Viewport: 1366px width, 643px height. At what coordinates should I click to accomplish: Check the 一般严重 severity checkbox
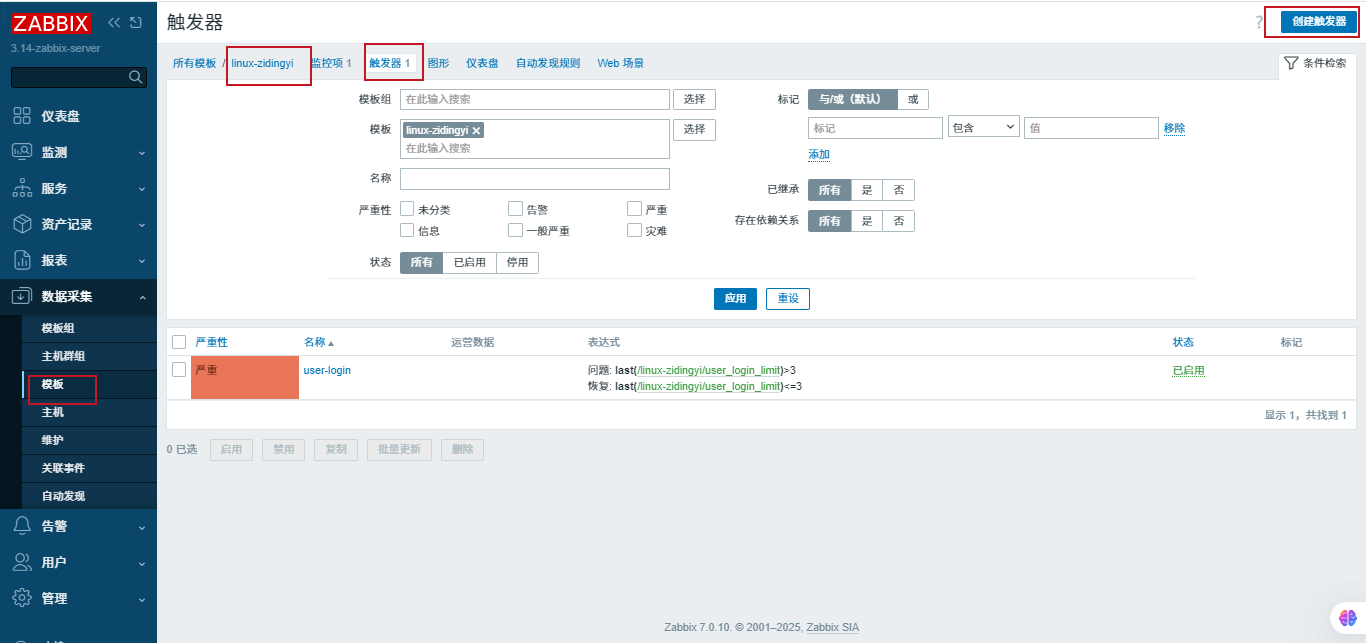(515, 230)
